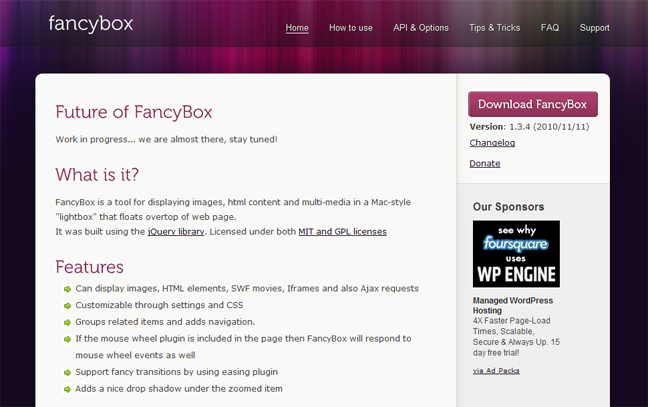Click green arrow beside Adds a nice drop shadow
The height and width of the screenshot is (407, 648).
tap(67, 389)
